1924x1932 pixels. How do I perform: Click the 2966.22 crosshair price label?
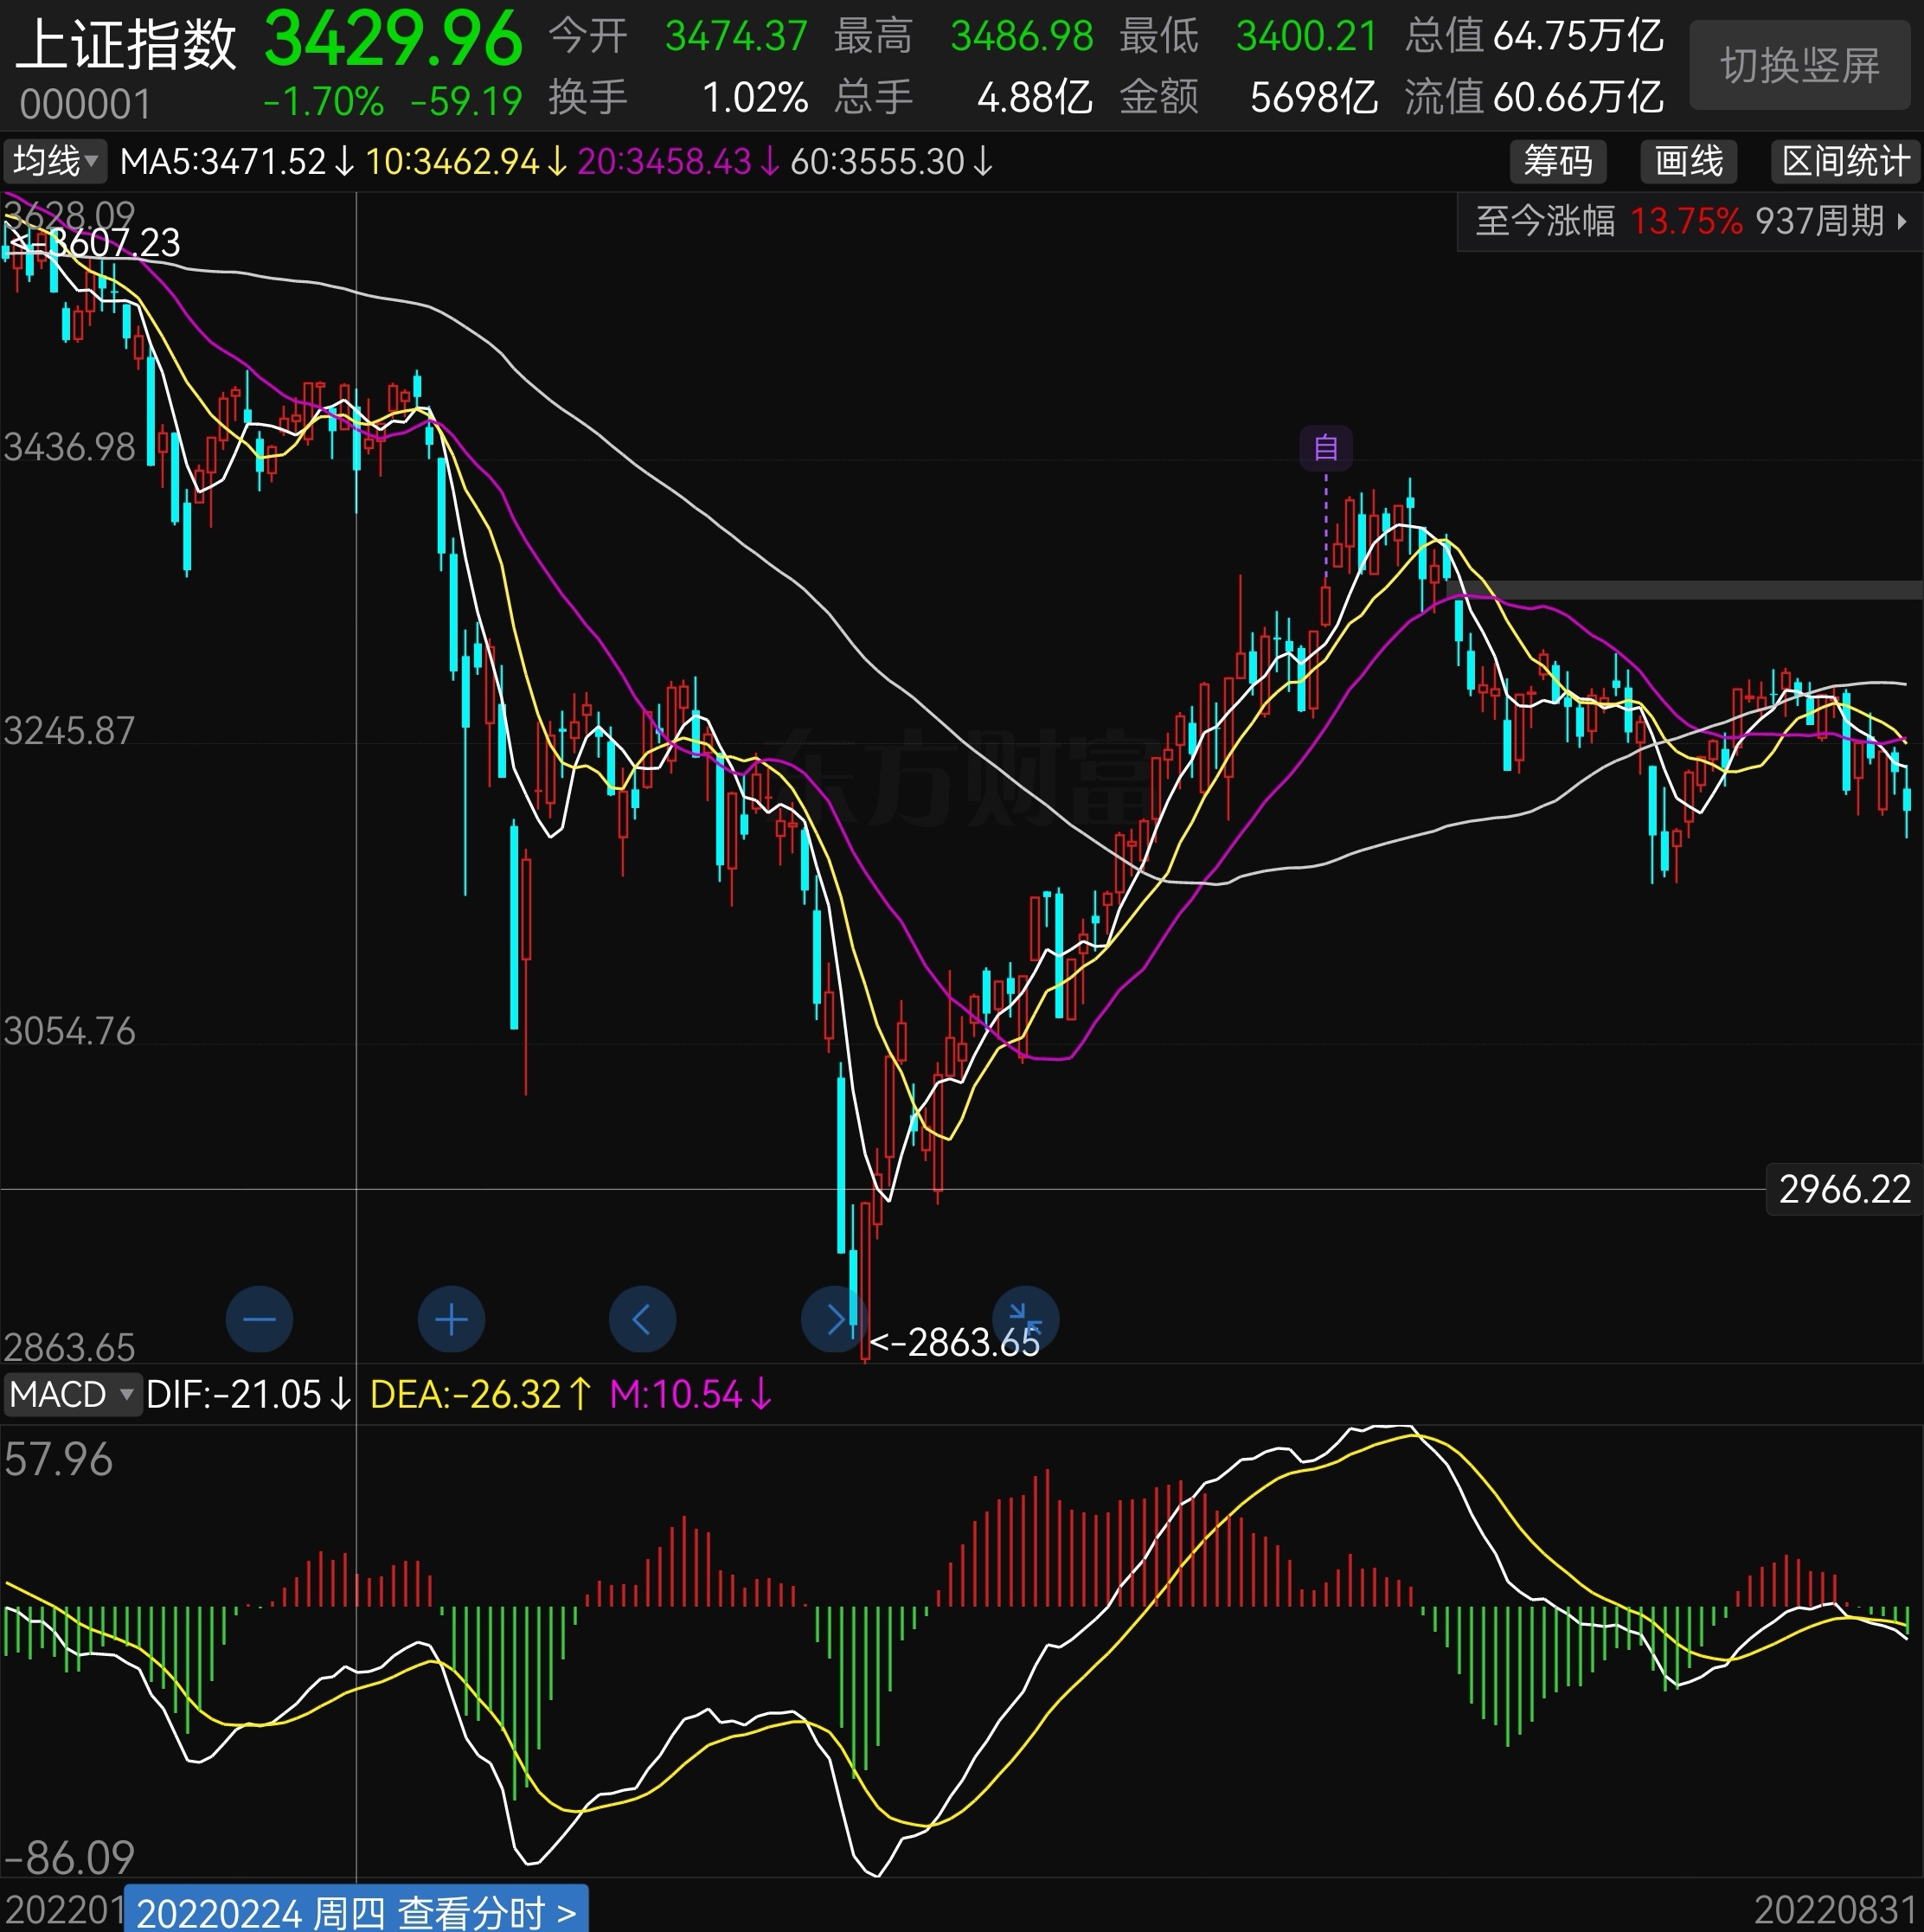click(1844, 1189)
